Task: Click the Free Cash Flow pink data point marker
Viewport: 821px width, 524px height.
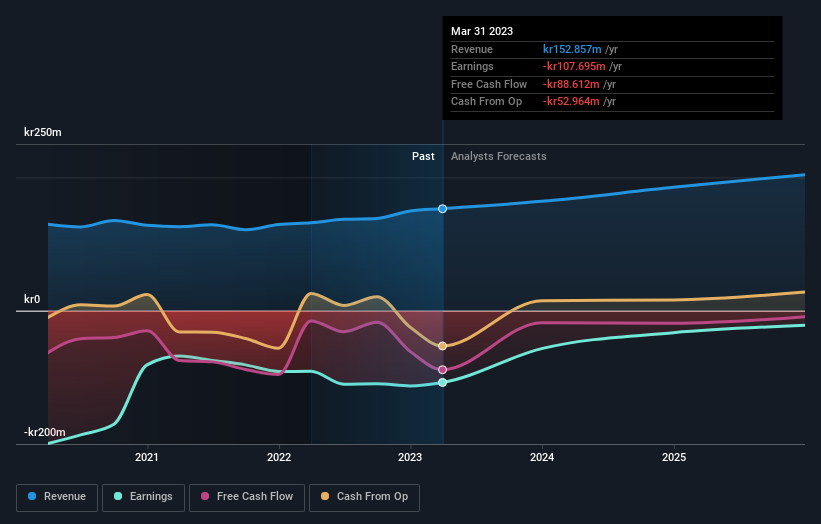Action: 442,370
